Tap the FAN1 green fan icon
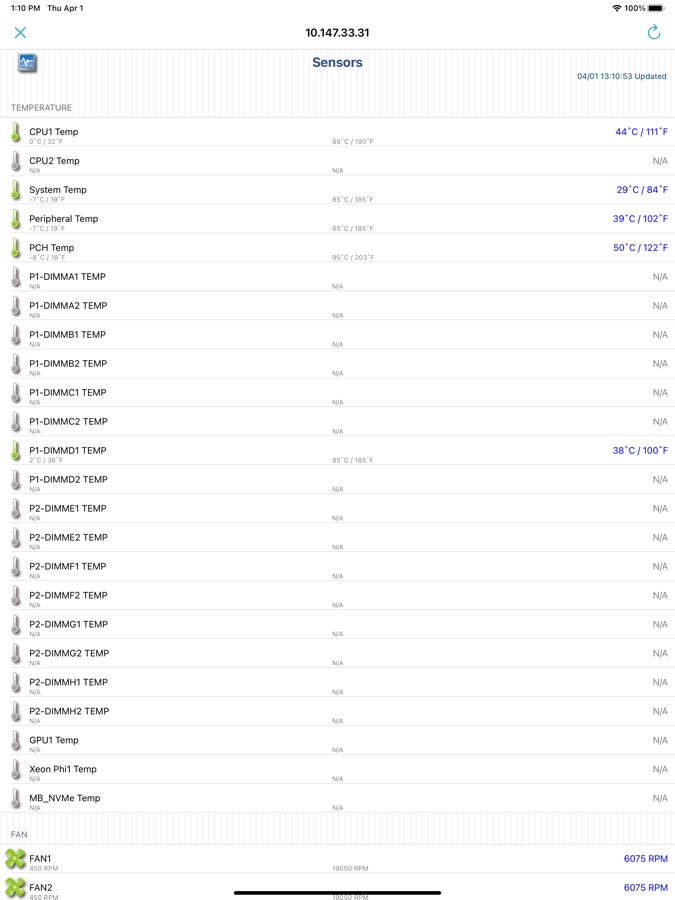 tap(15, 859)
